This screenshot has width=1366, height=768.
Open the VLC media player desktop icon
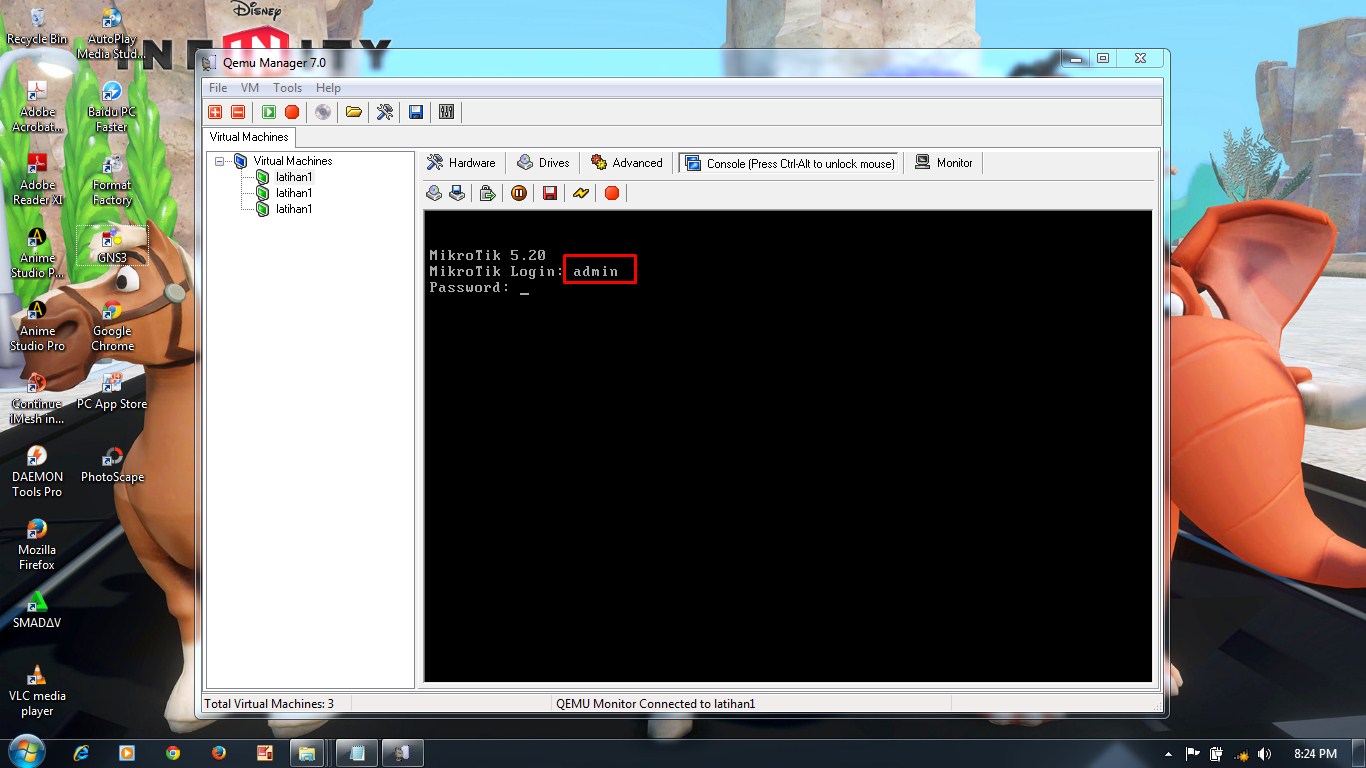point(37,691)
